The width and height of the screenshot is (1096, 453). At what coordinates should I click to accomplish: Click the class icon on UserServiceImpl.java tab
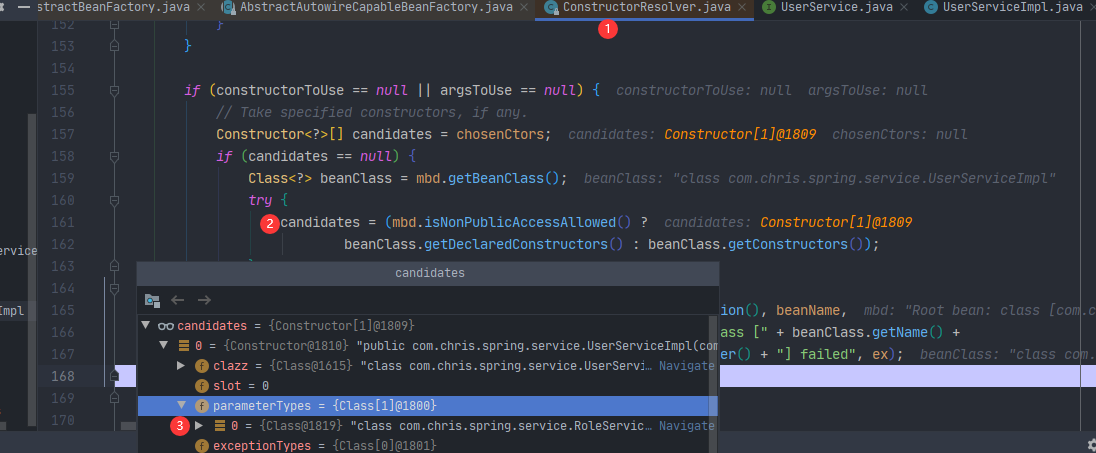(x=930, y=8)
